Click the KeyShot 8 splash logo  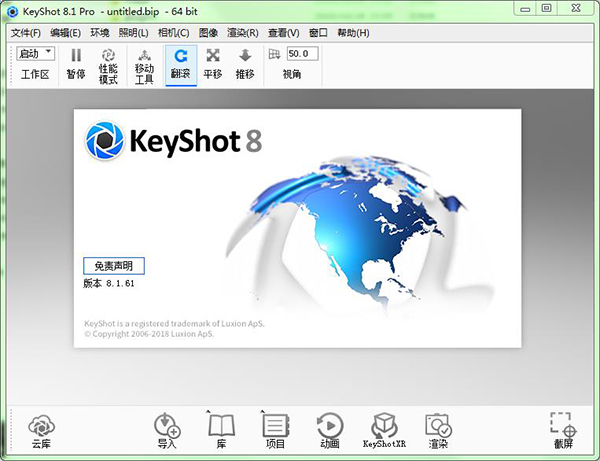point(173,141)
